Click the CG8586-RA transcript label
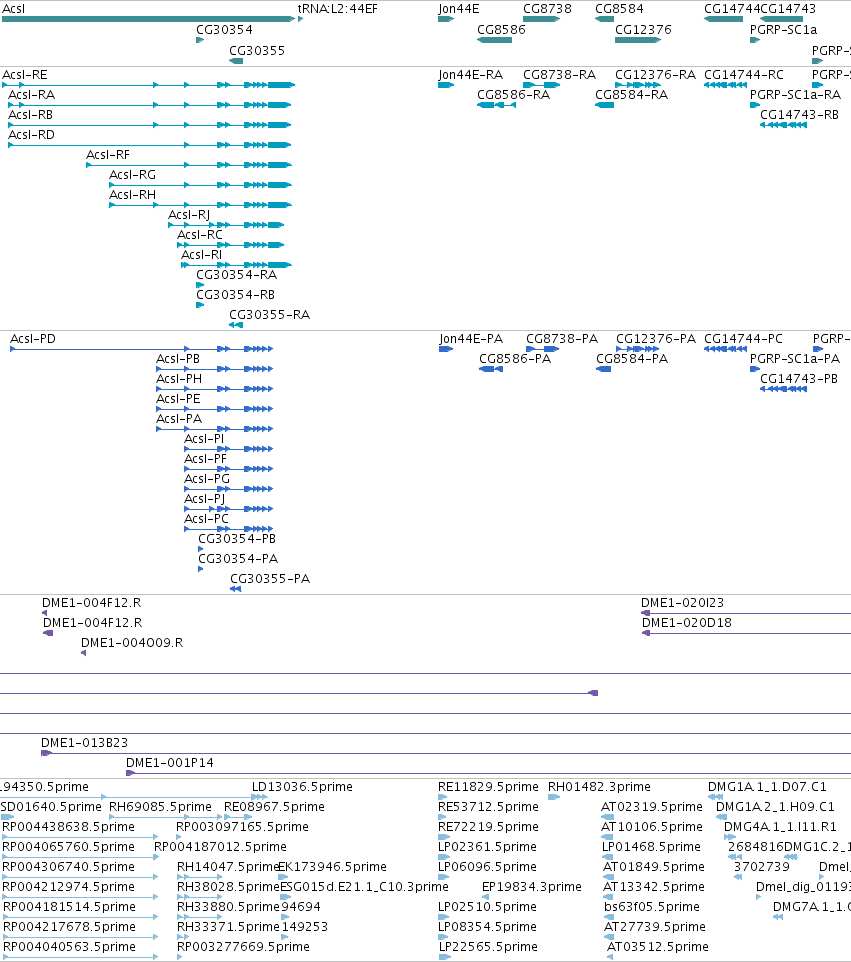The height and width of the screenshot is (962, 851). pyautogui.click(x=514, y=95)
